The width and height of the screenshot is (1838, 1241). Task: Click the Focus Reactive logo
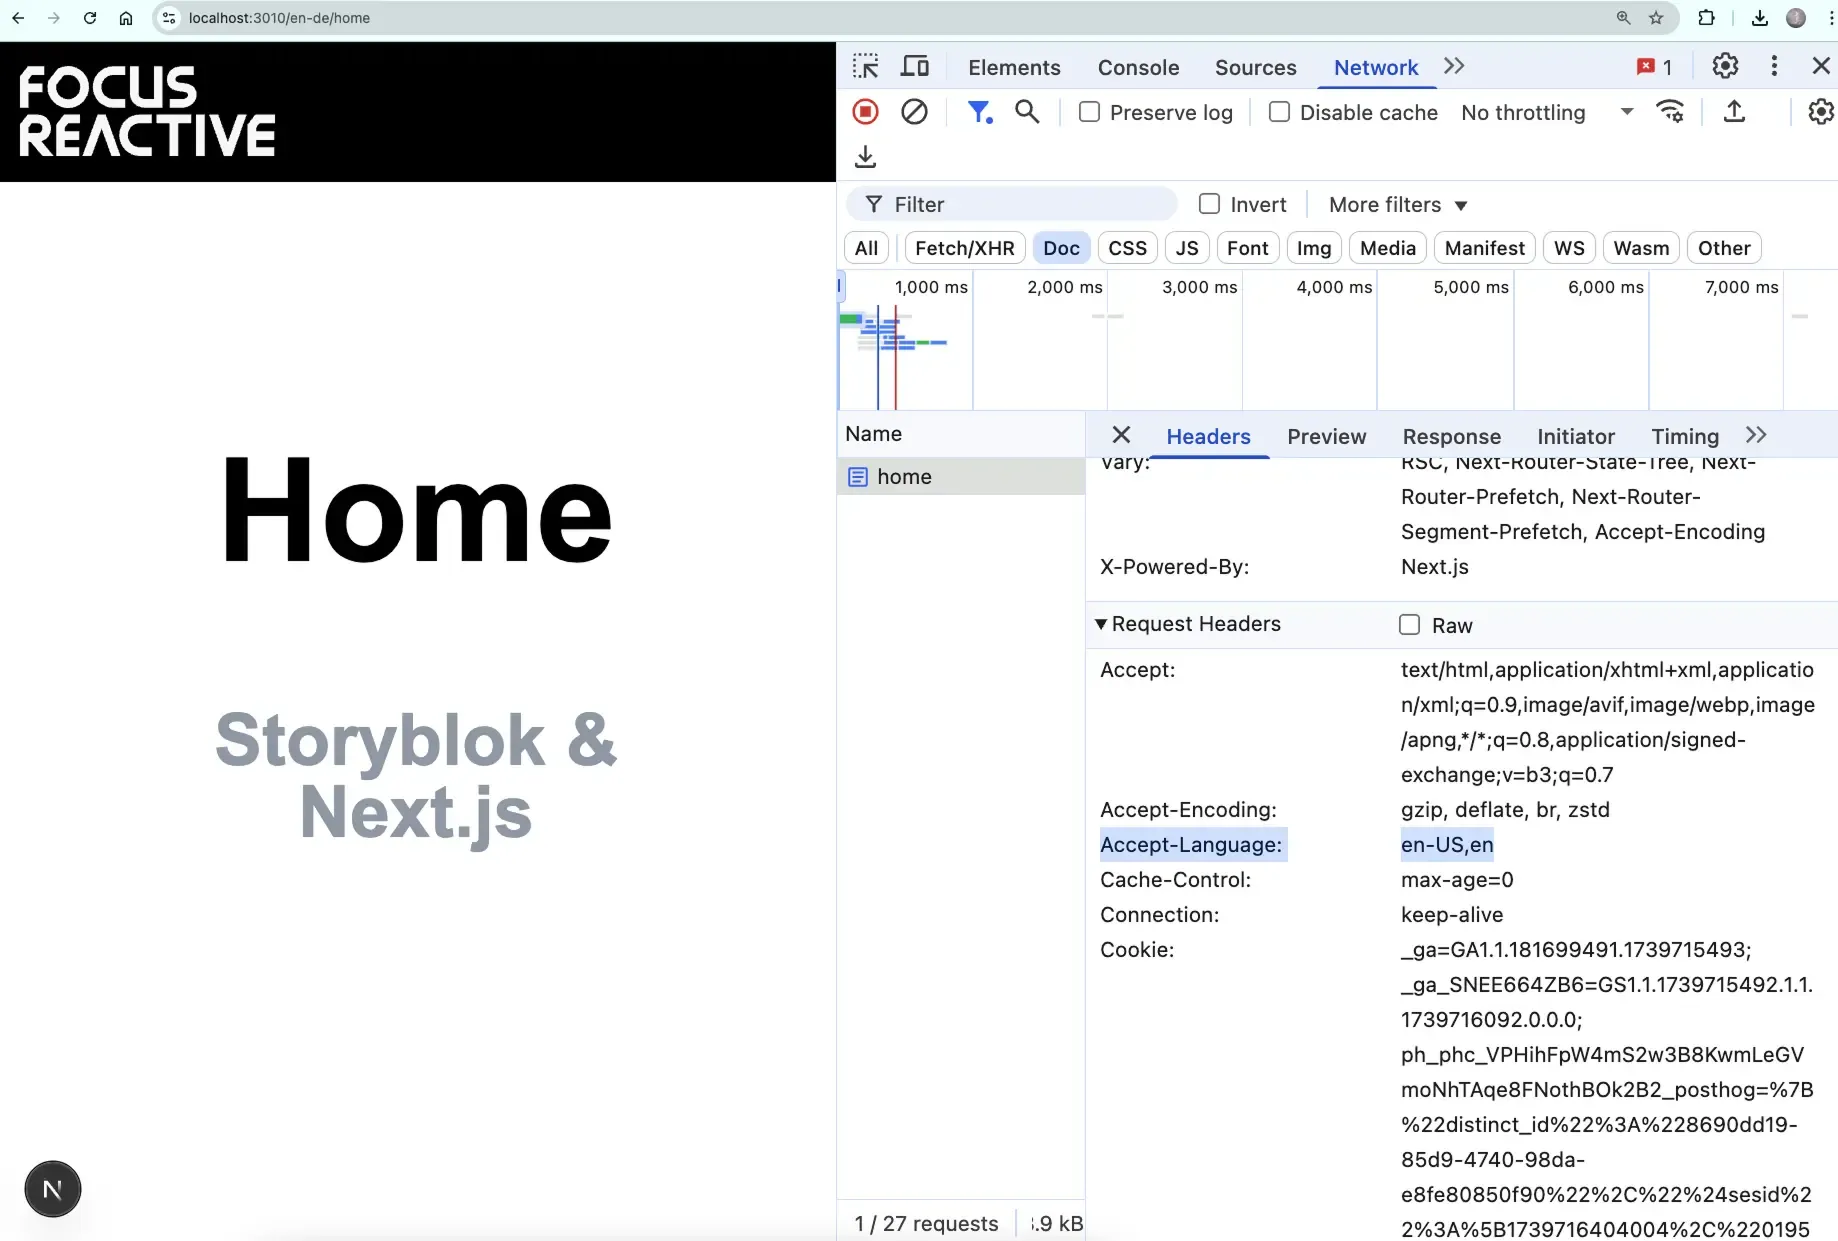click(147, 111)
